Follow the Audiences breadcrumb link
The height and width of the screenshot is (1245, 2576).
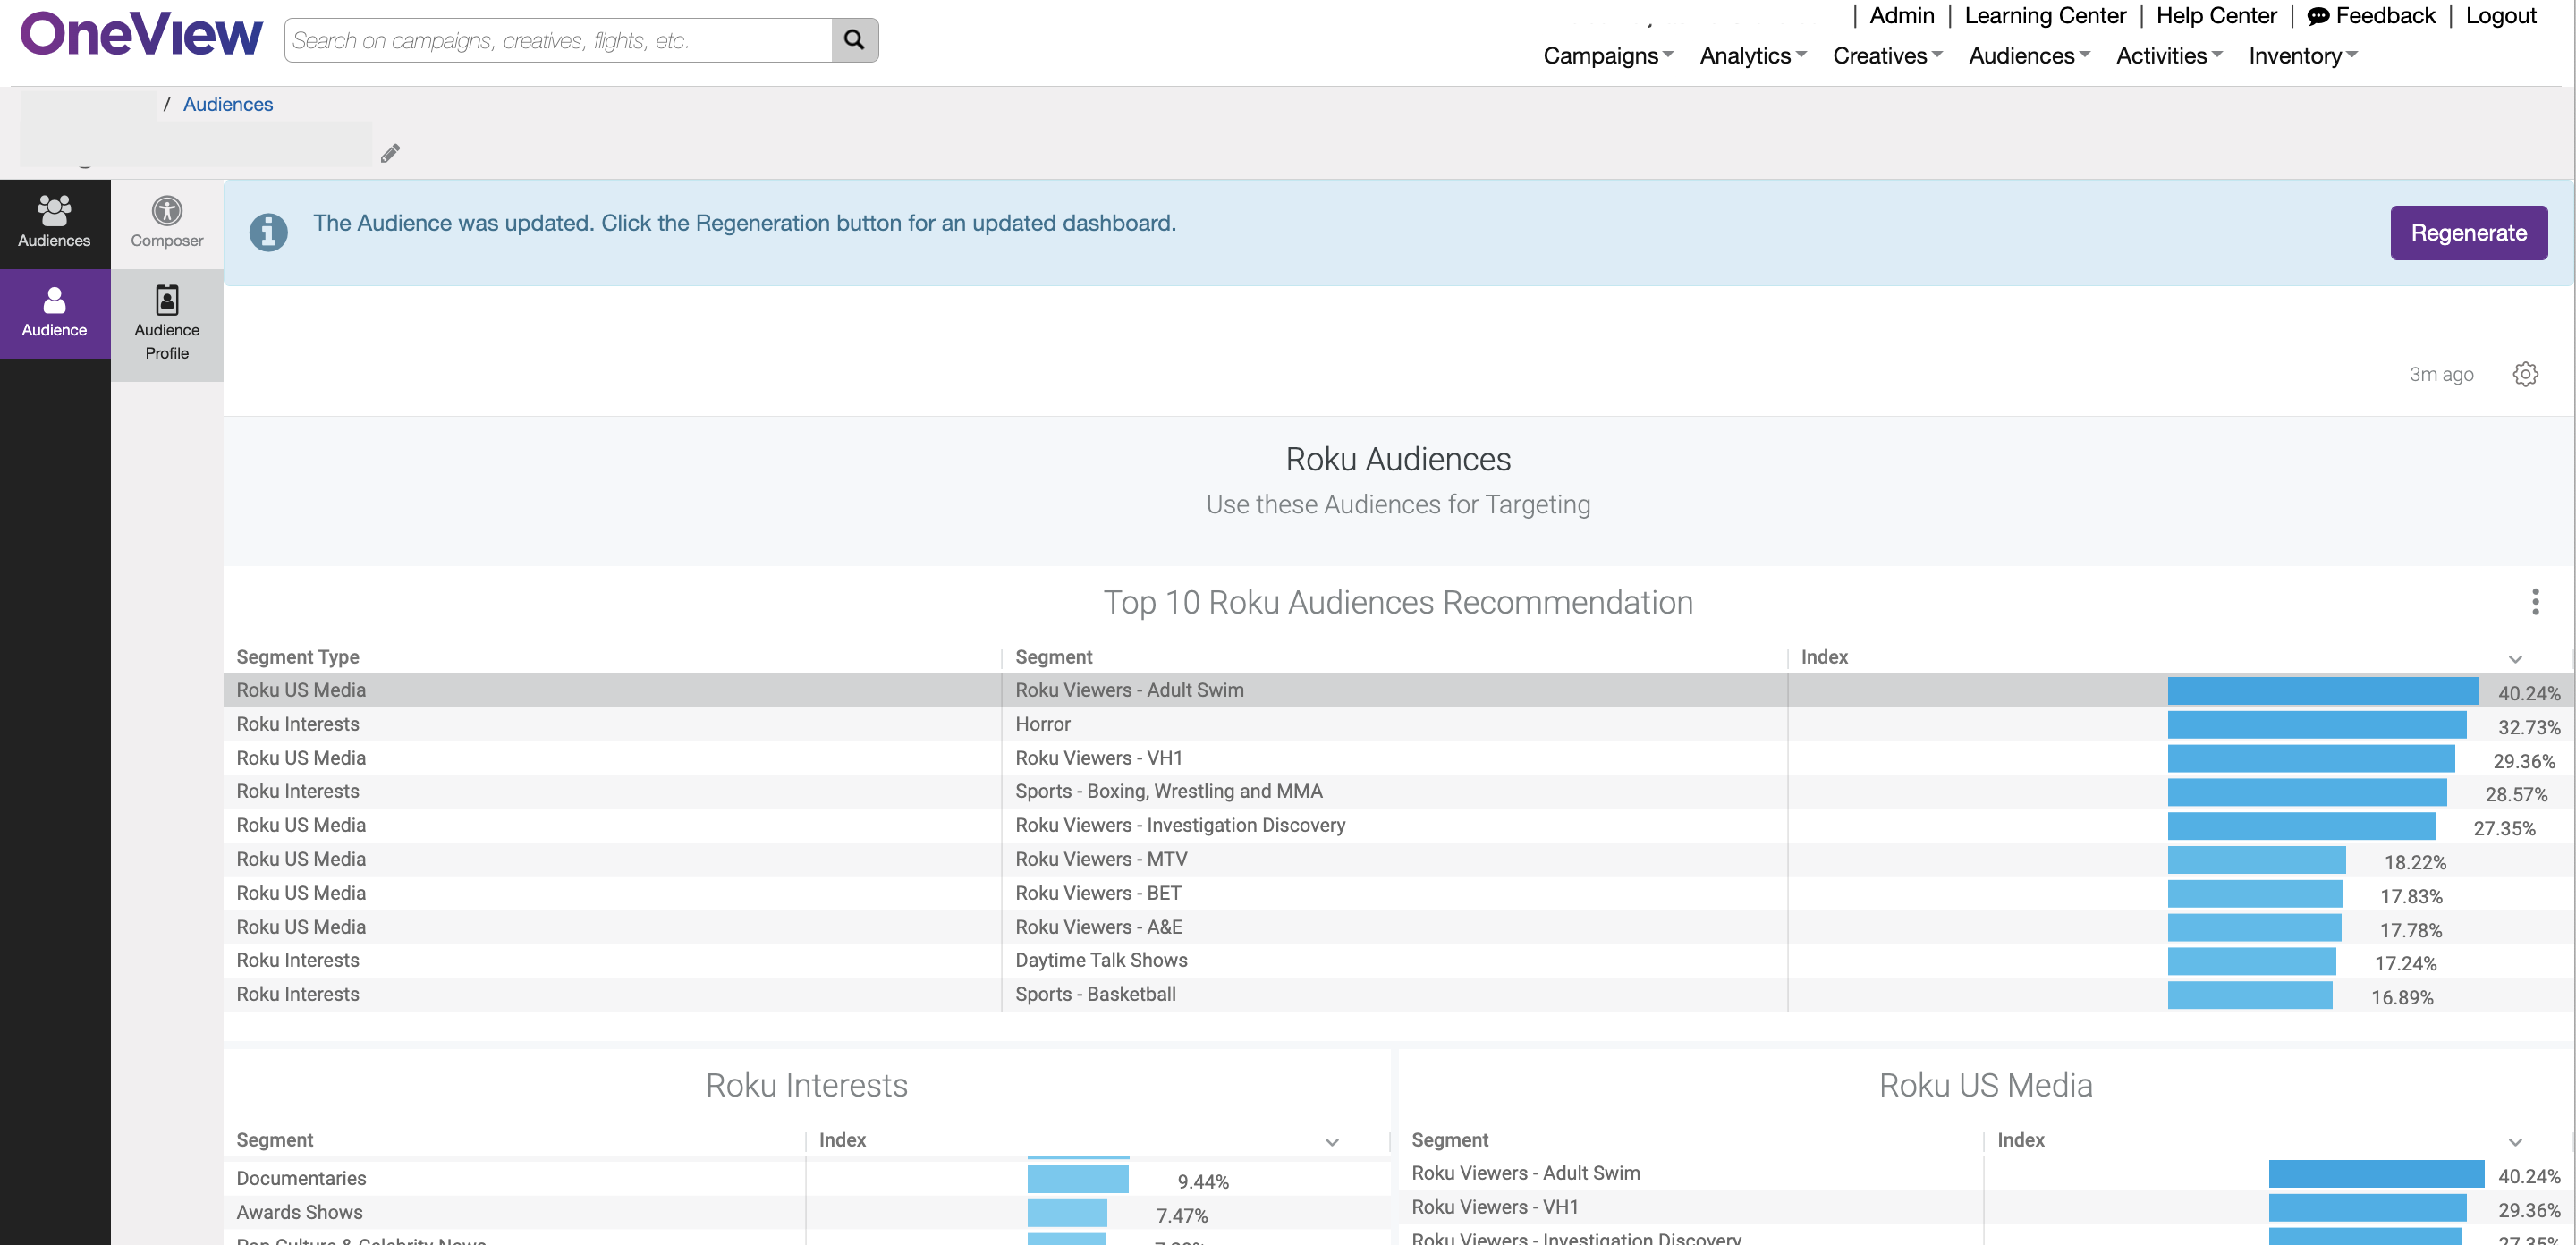click(227, 103)
